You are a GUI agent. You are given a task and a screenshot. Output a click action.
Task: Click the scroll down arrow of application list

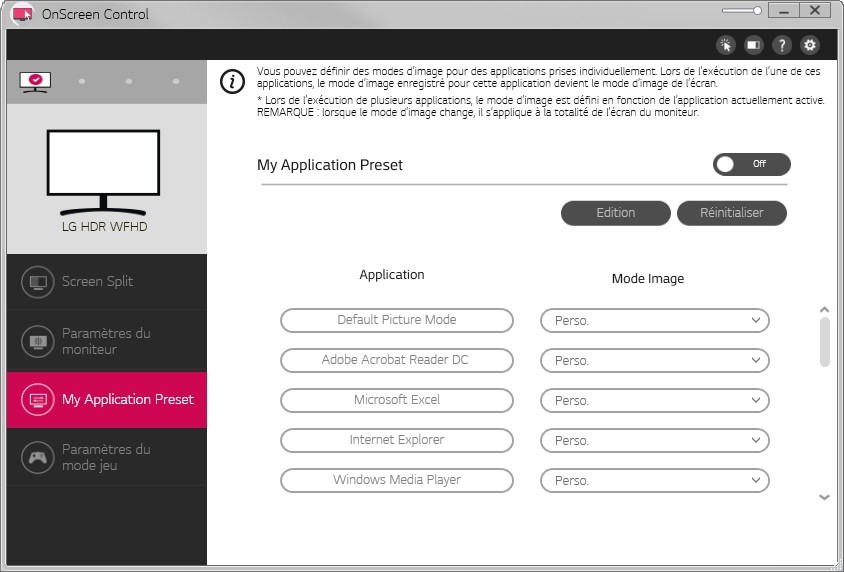824,497
